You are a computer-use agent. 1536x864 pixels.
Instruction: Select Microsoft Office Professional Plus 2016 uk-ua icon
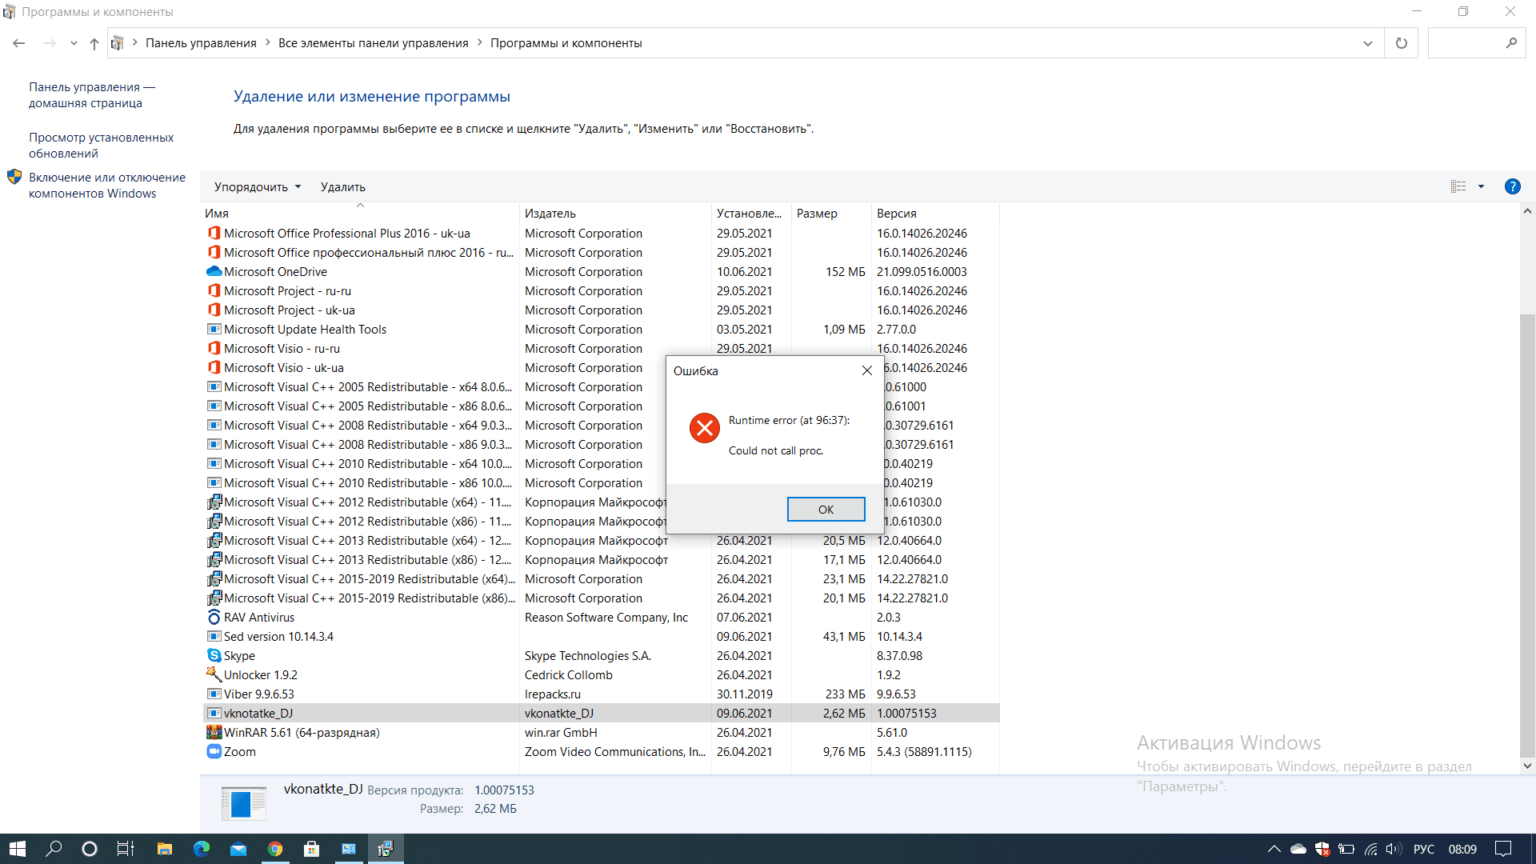point(213,233)
